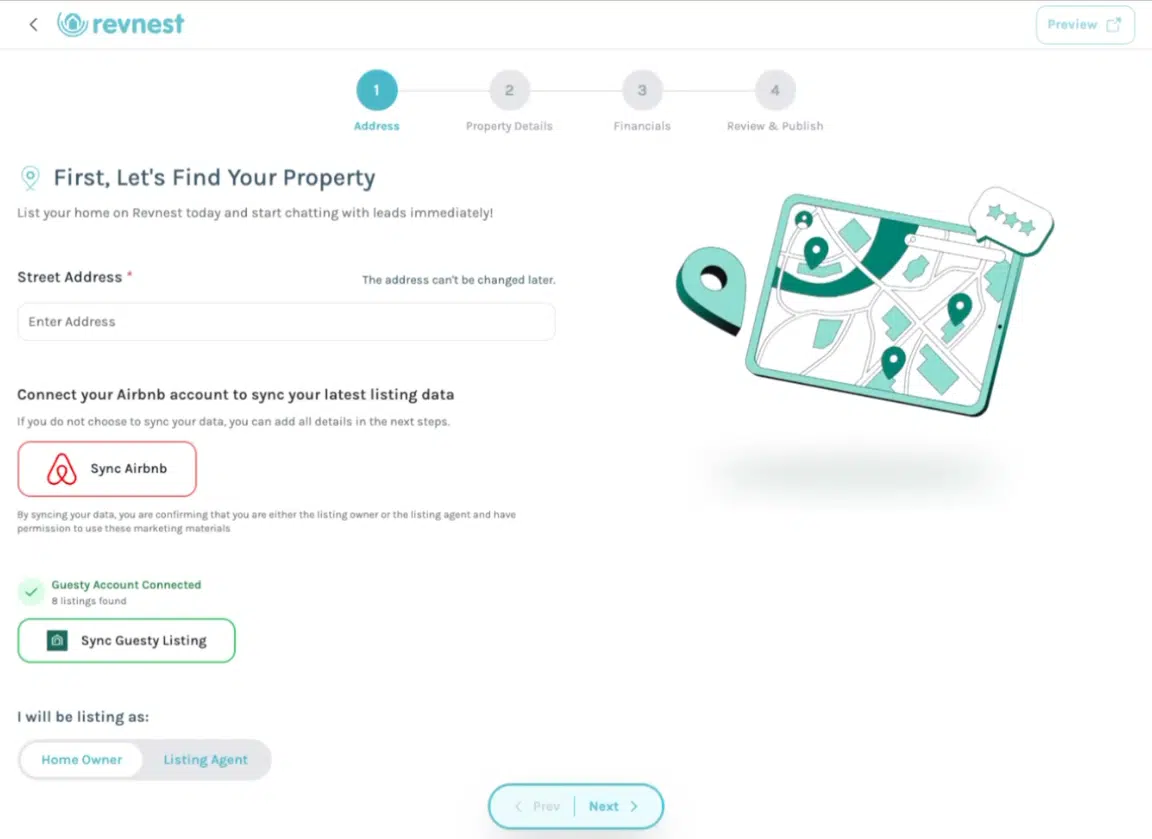Open the listing Preview button
The image size is (1152, 839).
[x=1084, y=25]
